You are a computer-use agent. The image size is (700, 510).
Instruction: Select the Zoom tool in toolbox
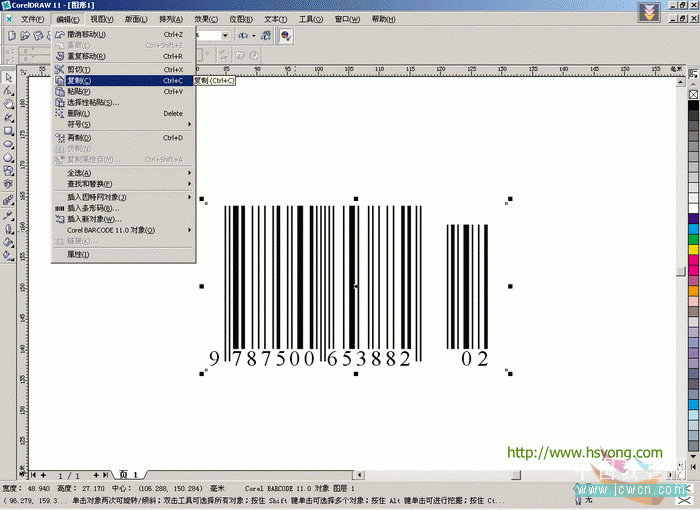(x=8, y=105)
